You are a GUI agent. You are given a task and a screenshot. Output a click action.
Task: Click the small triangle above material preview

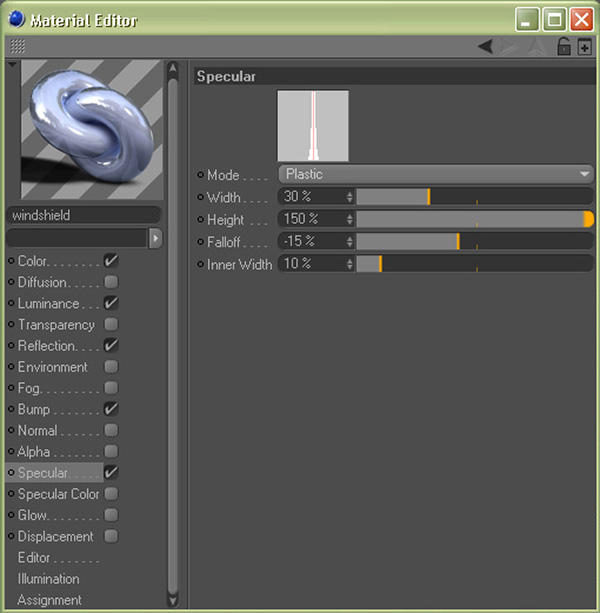click(x=11, y=65)
